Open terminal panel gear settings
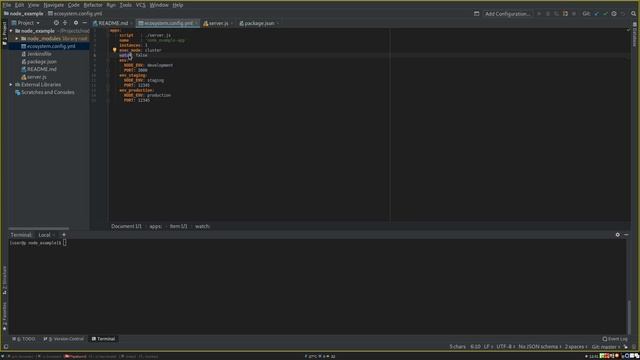This screenshot has height=360, width=640. pos(618,235)
